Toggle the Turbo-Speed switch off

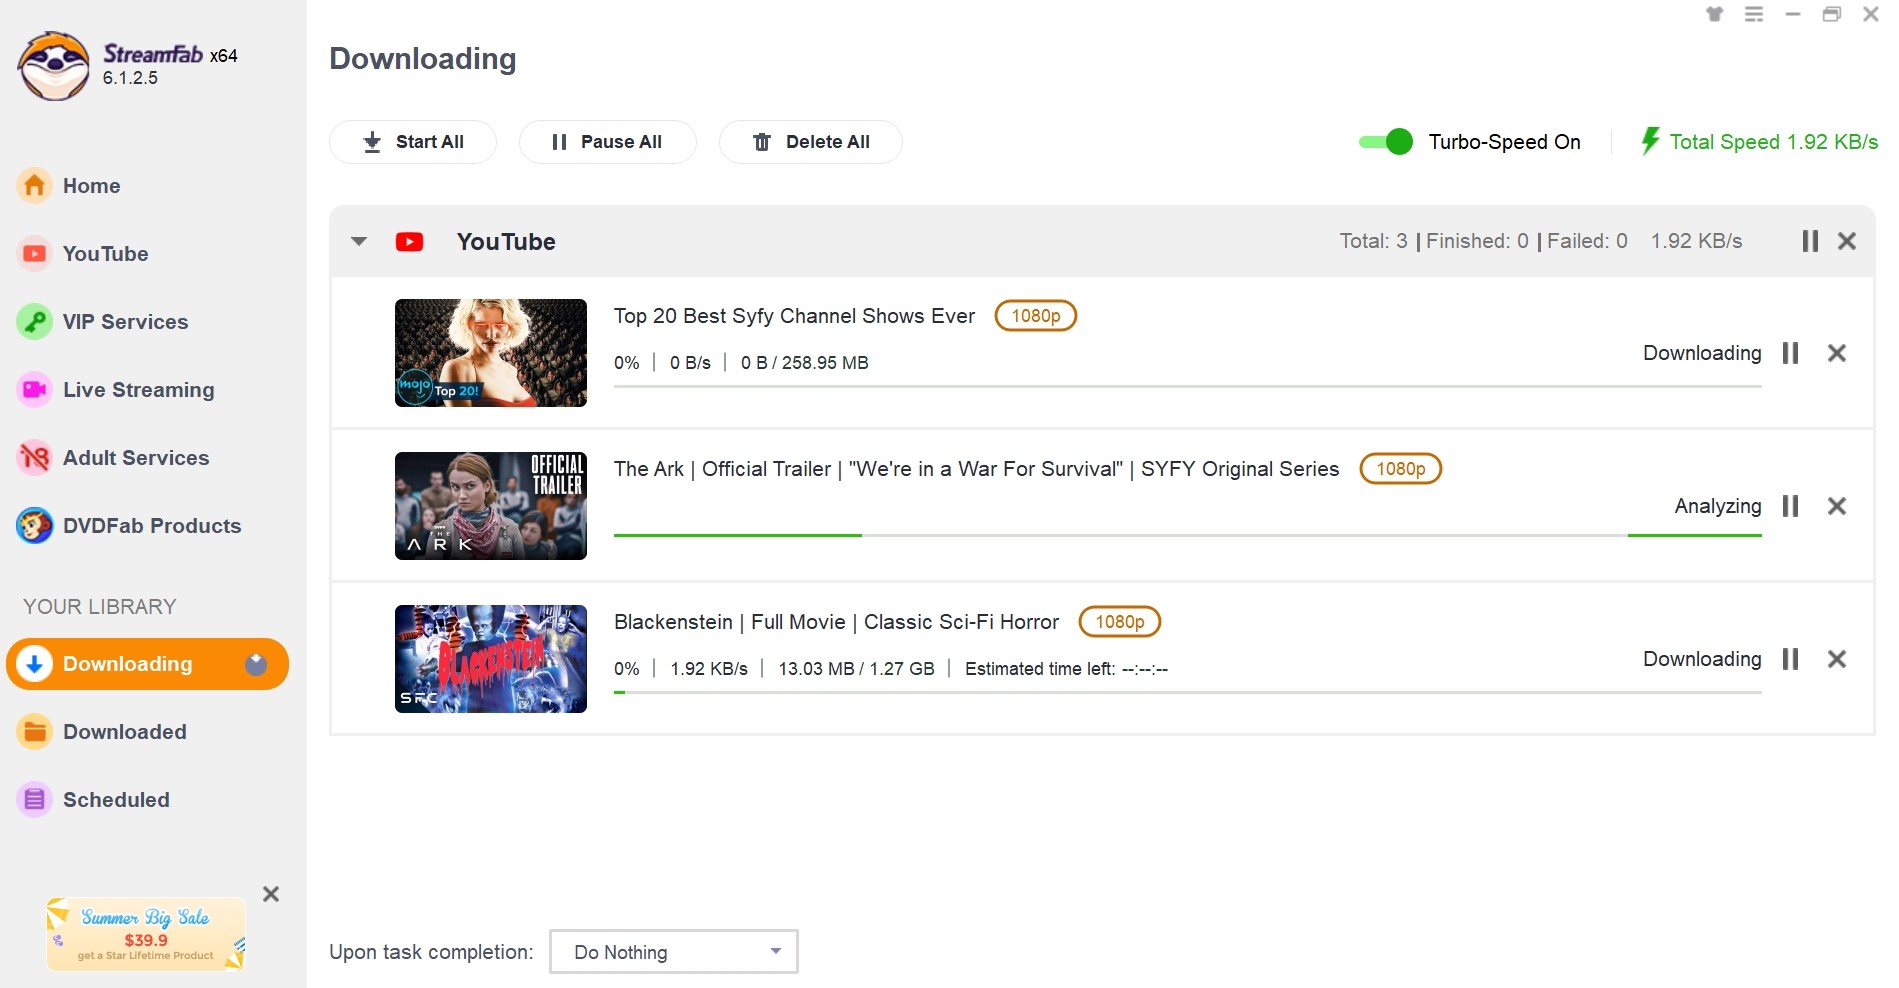pos(1386,142)
